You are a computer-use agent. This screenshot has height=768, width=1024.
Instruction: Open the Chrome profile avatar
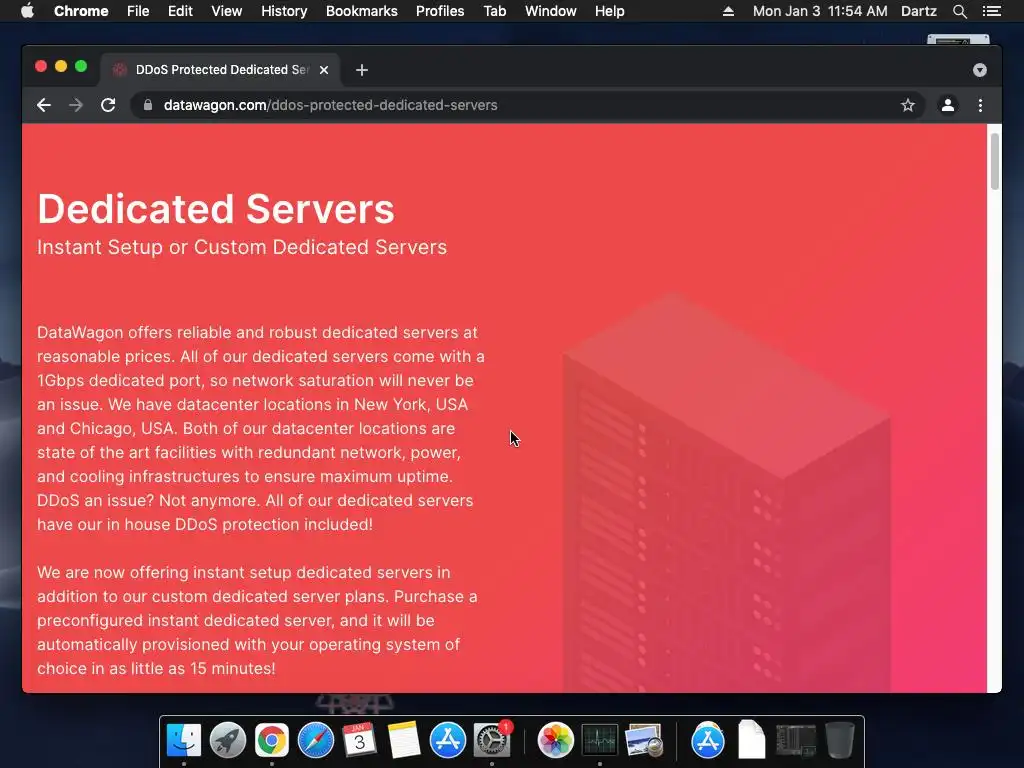(948, 105)
